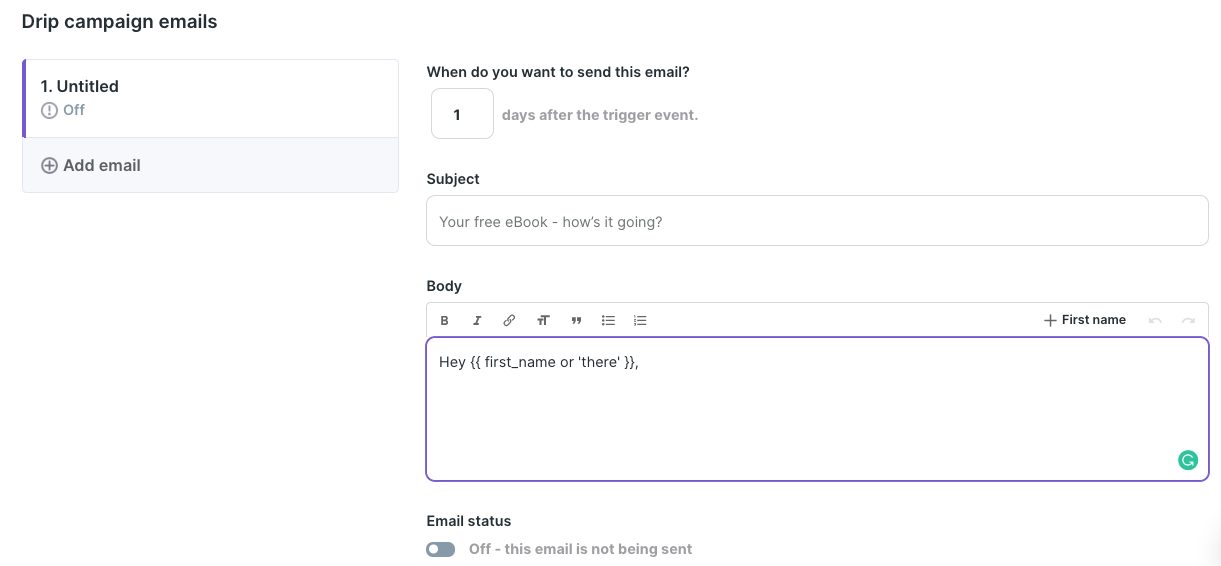The width and height of the screenshot is (1221, 566).
Task: Click the Off warning icon under Untitled
Action: [x=49, y=110]
